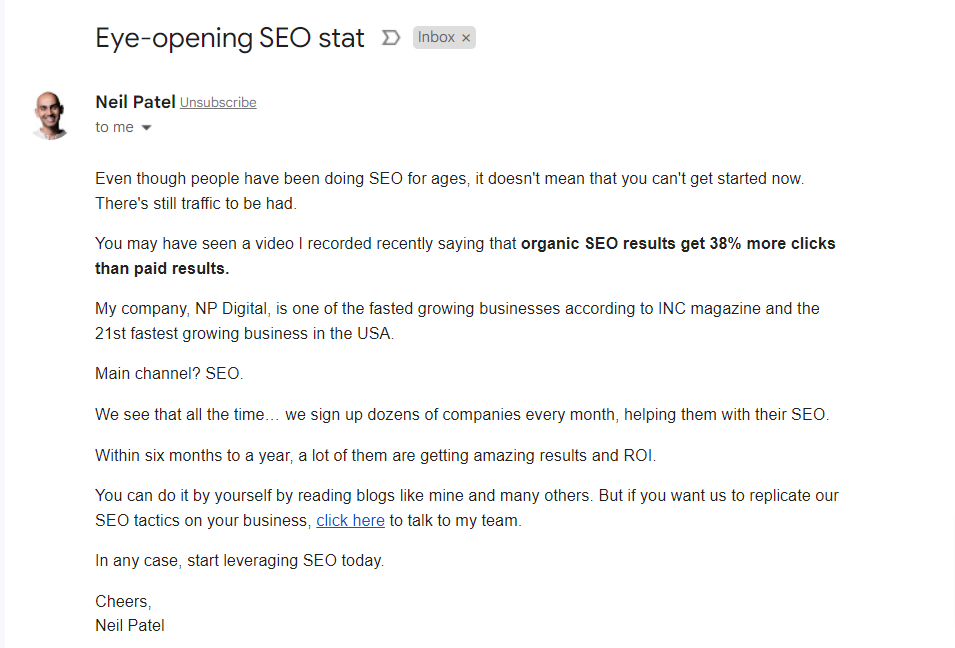Click the subject 'Eye-opening SEO stat'
The height and width of the screenshot is (648, 955).
(x=229, y=38)
